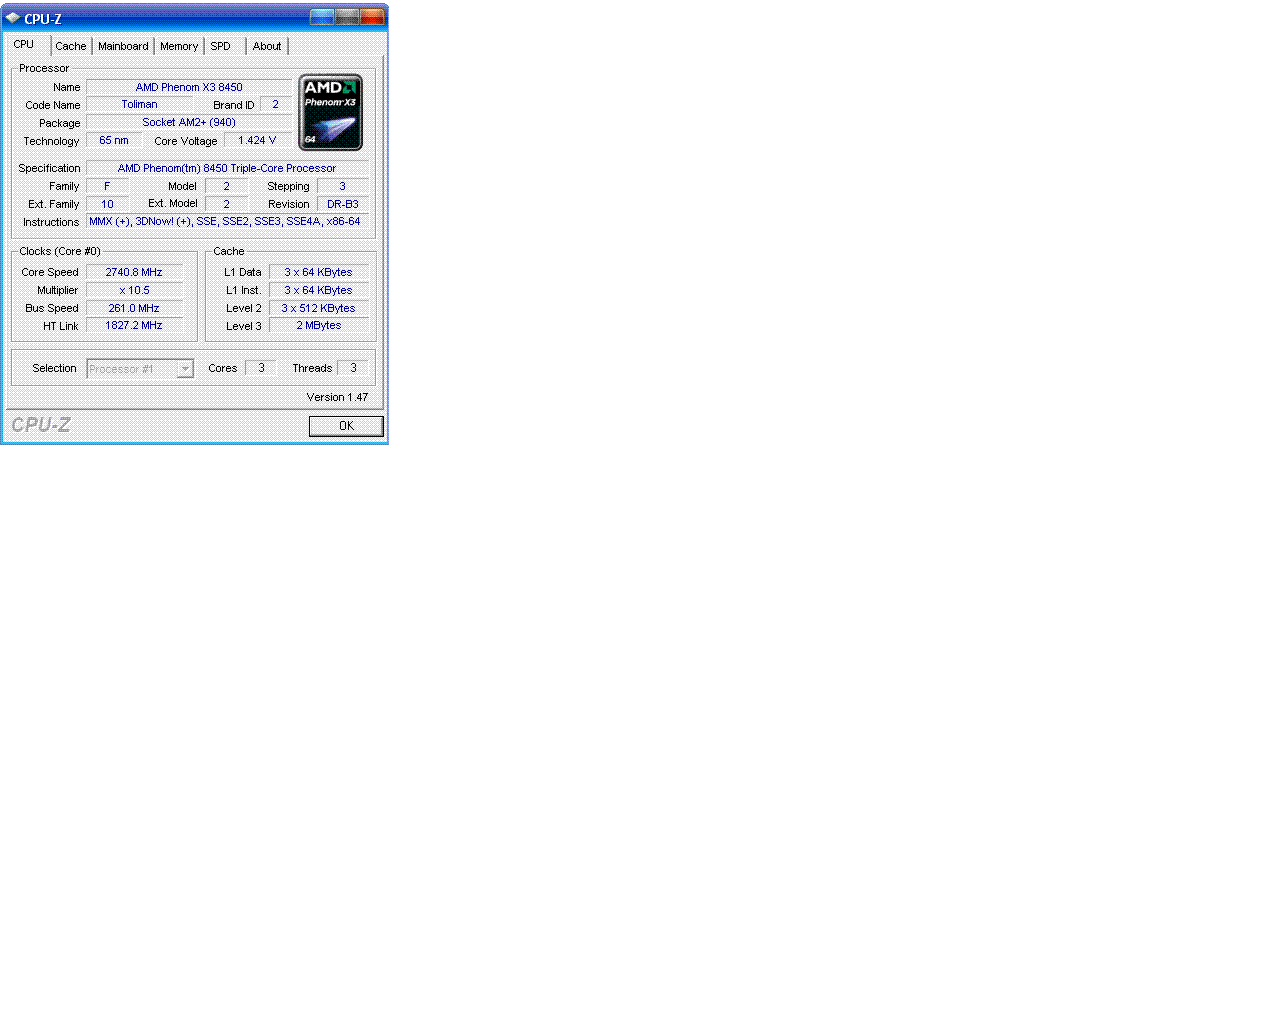Click the Package value 'Socket AM2+ (940)'
The image size is (1280, 1024).
coord(189,122)
